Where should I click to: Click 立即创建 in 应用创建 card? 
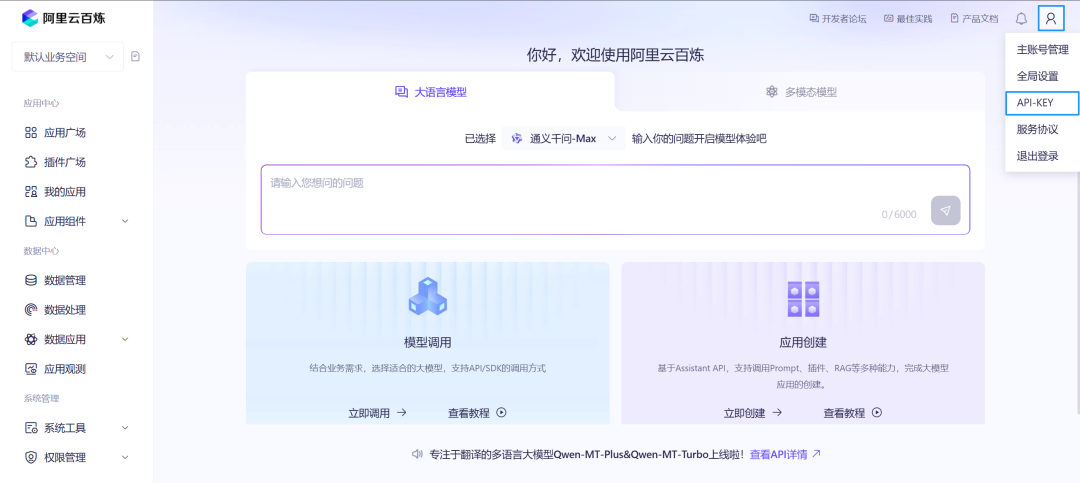753,413
